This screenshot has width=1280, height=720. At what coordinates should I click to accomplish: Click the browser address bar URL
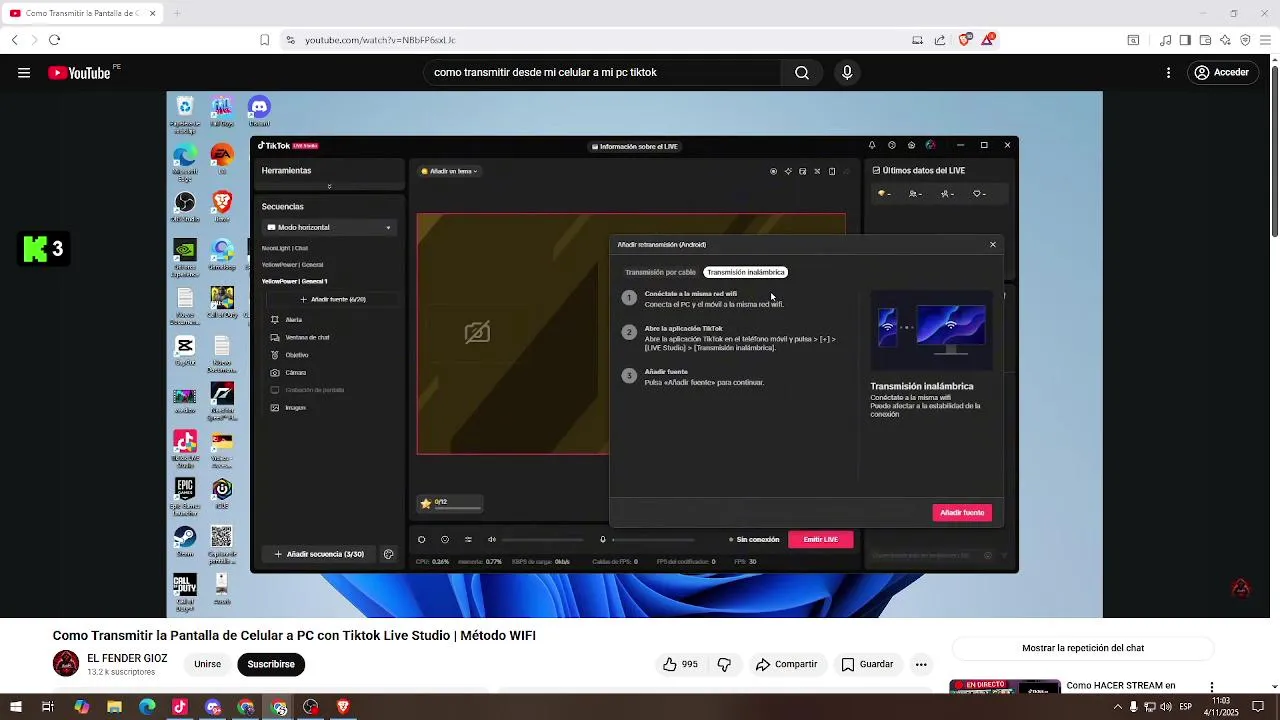(x=380, y=40)
